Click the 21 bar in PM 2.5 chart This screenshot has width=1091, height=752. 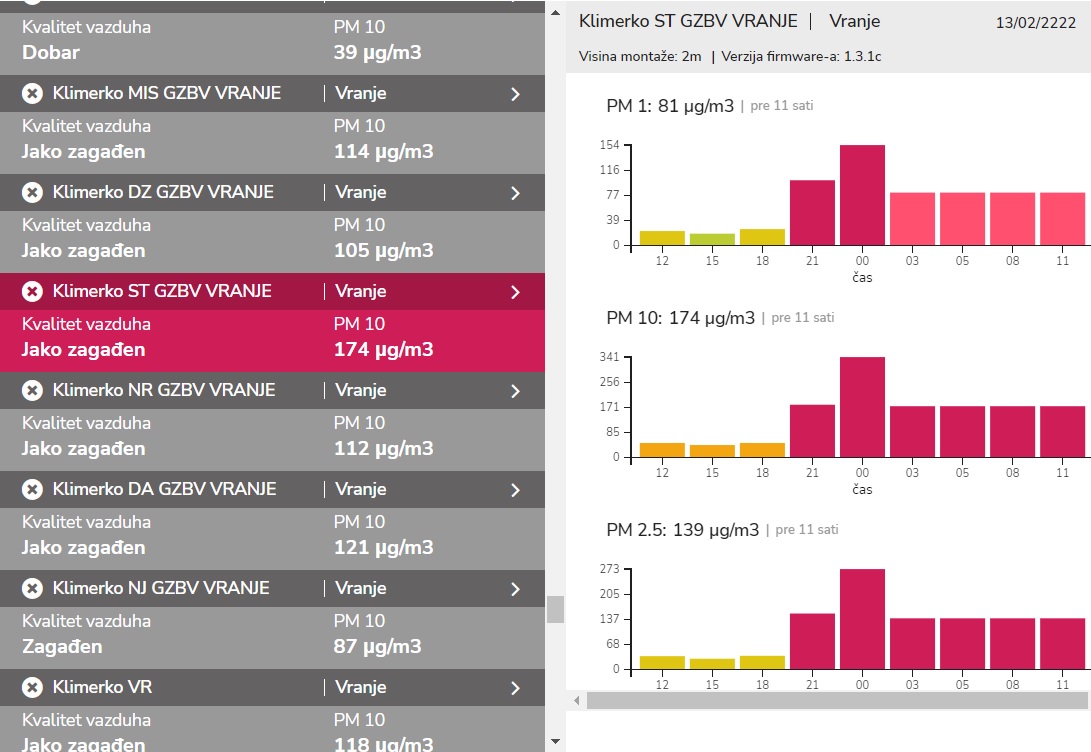coord(812,641)
